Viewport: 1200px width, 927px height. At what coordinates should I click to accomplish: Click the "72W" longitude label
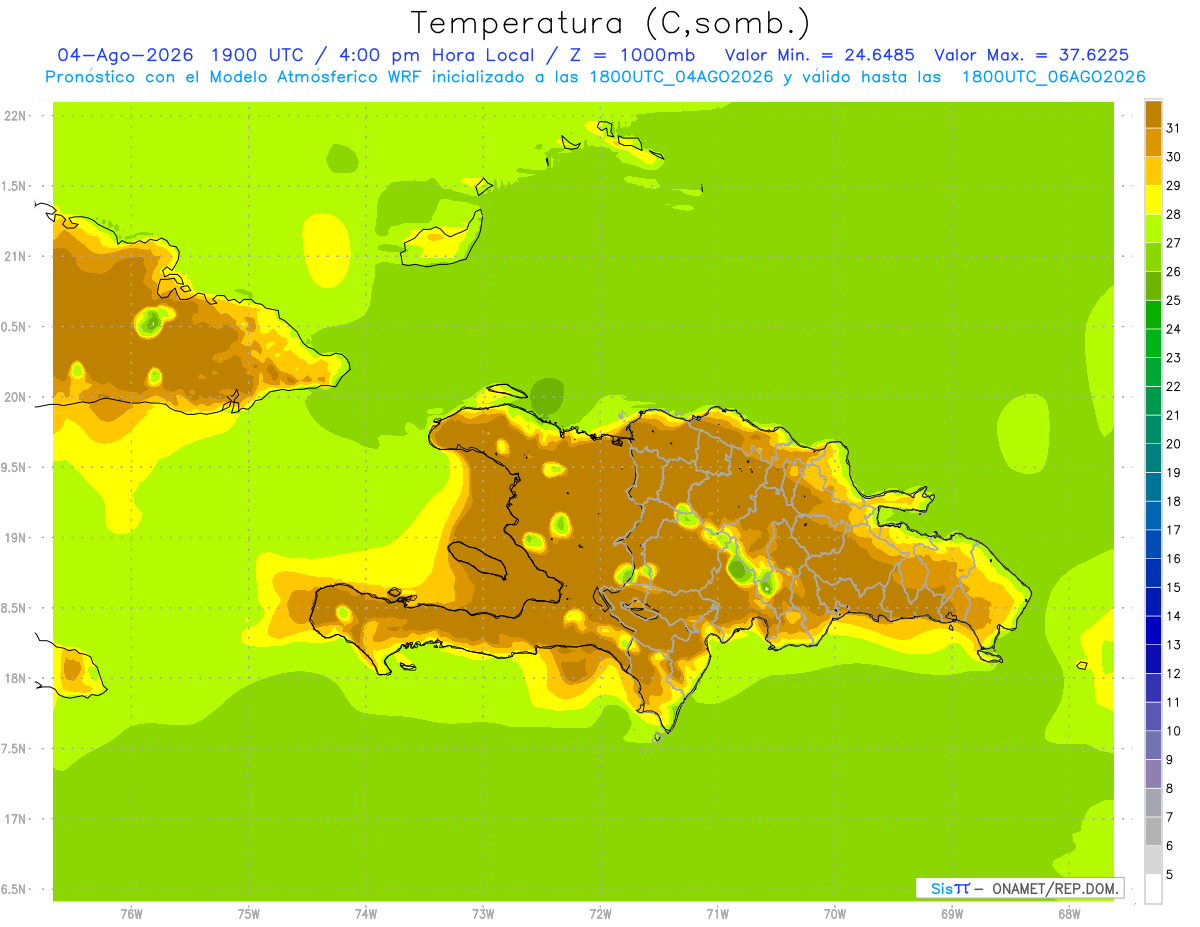click(x=600, y=914)
